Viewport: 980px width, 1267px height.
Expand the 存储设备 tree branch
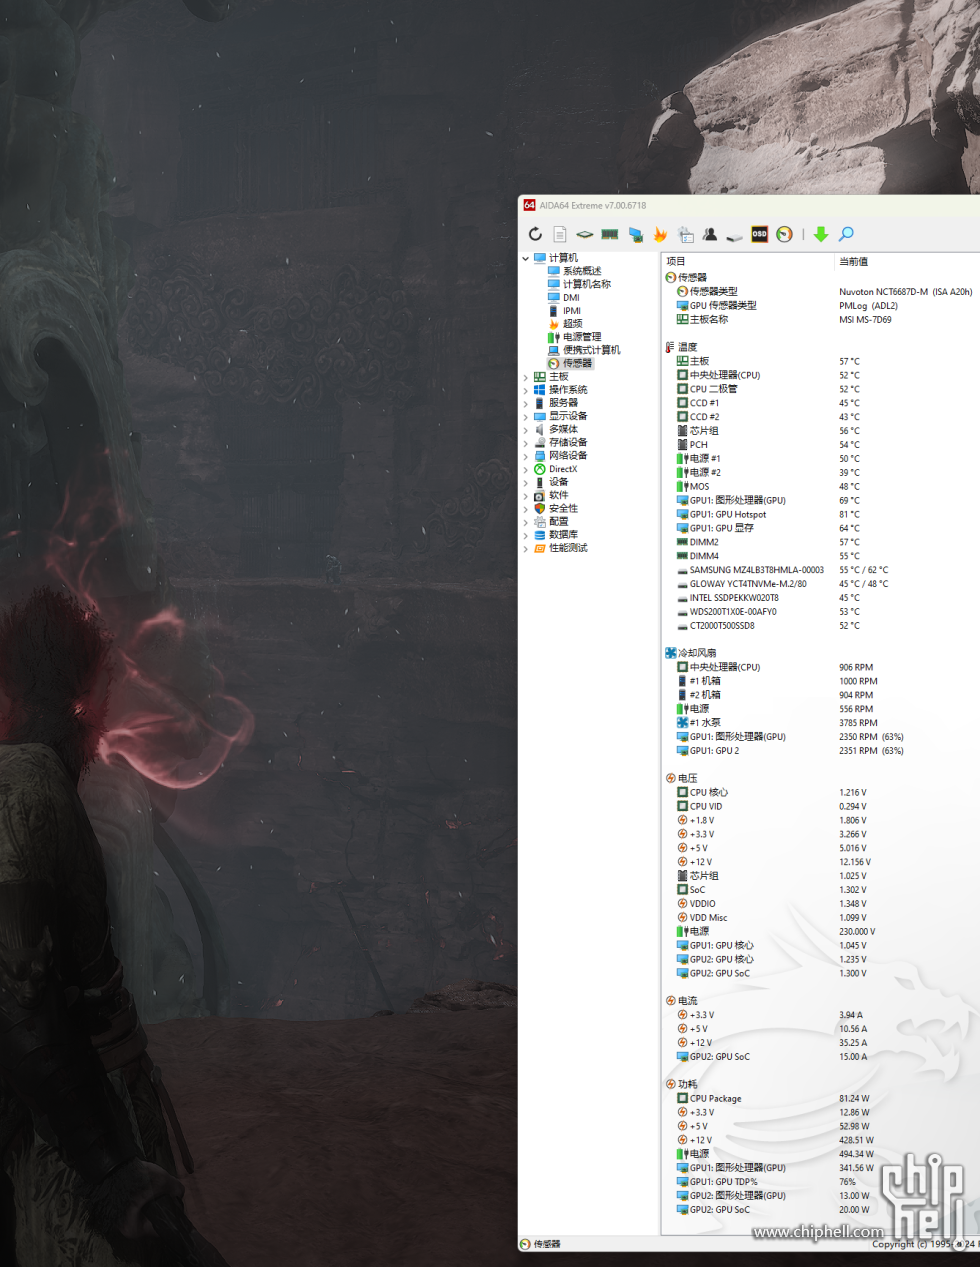526,442
